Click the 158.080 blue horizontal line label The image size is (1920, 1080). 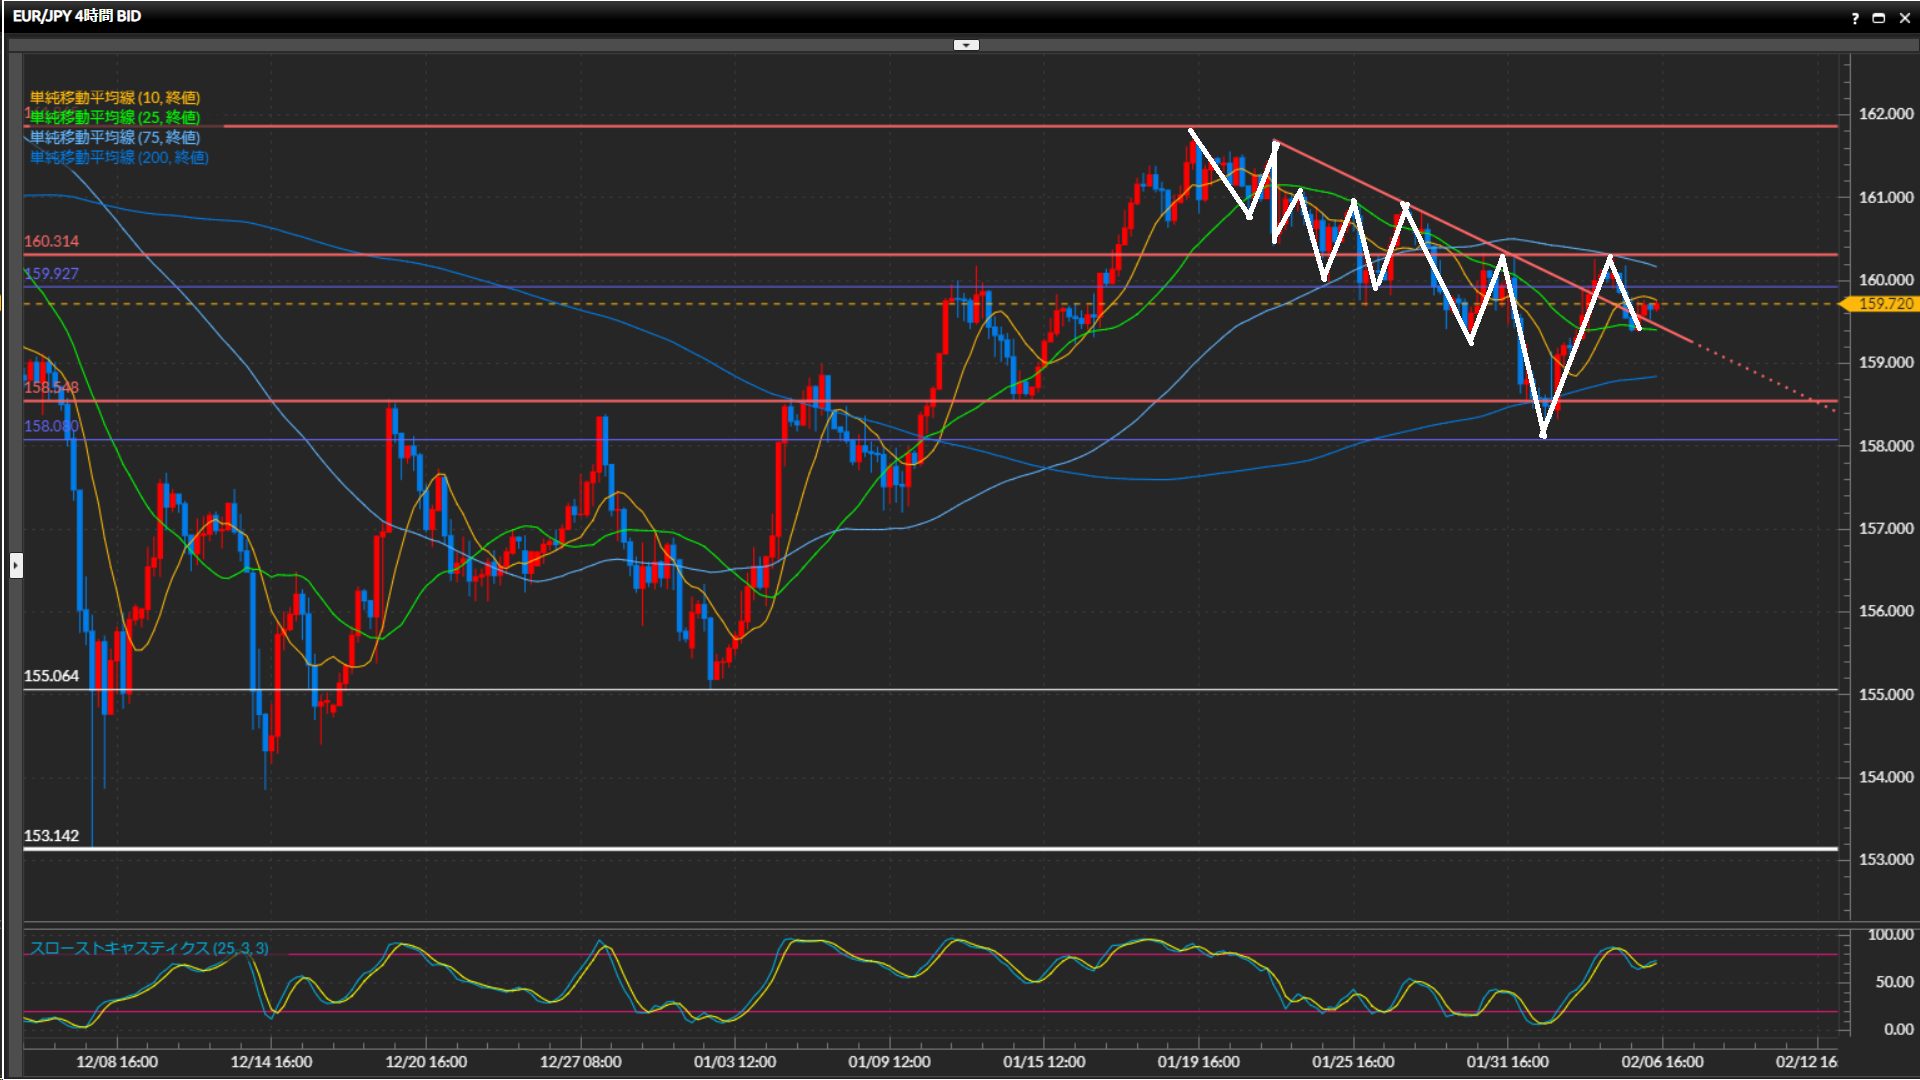(50, 426)
